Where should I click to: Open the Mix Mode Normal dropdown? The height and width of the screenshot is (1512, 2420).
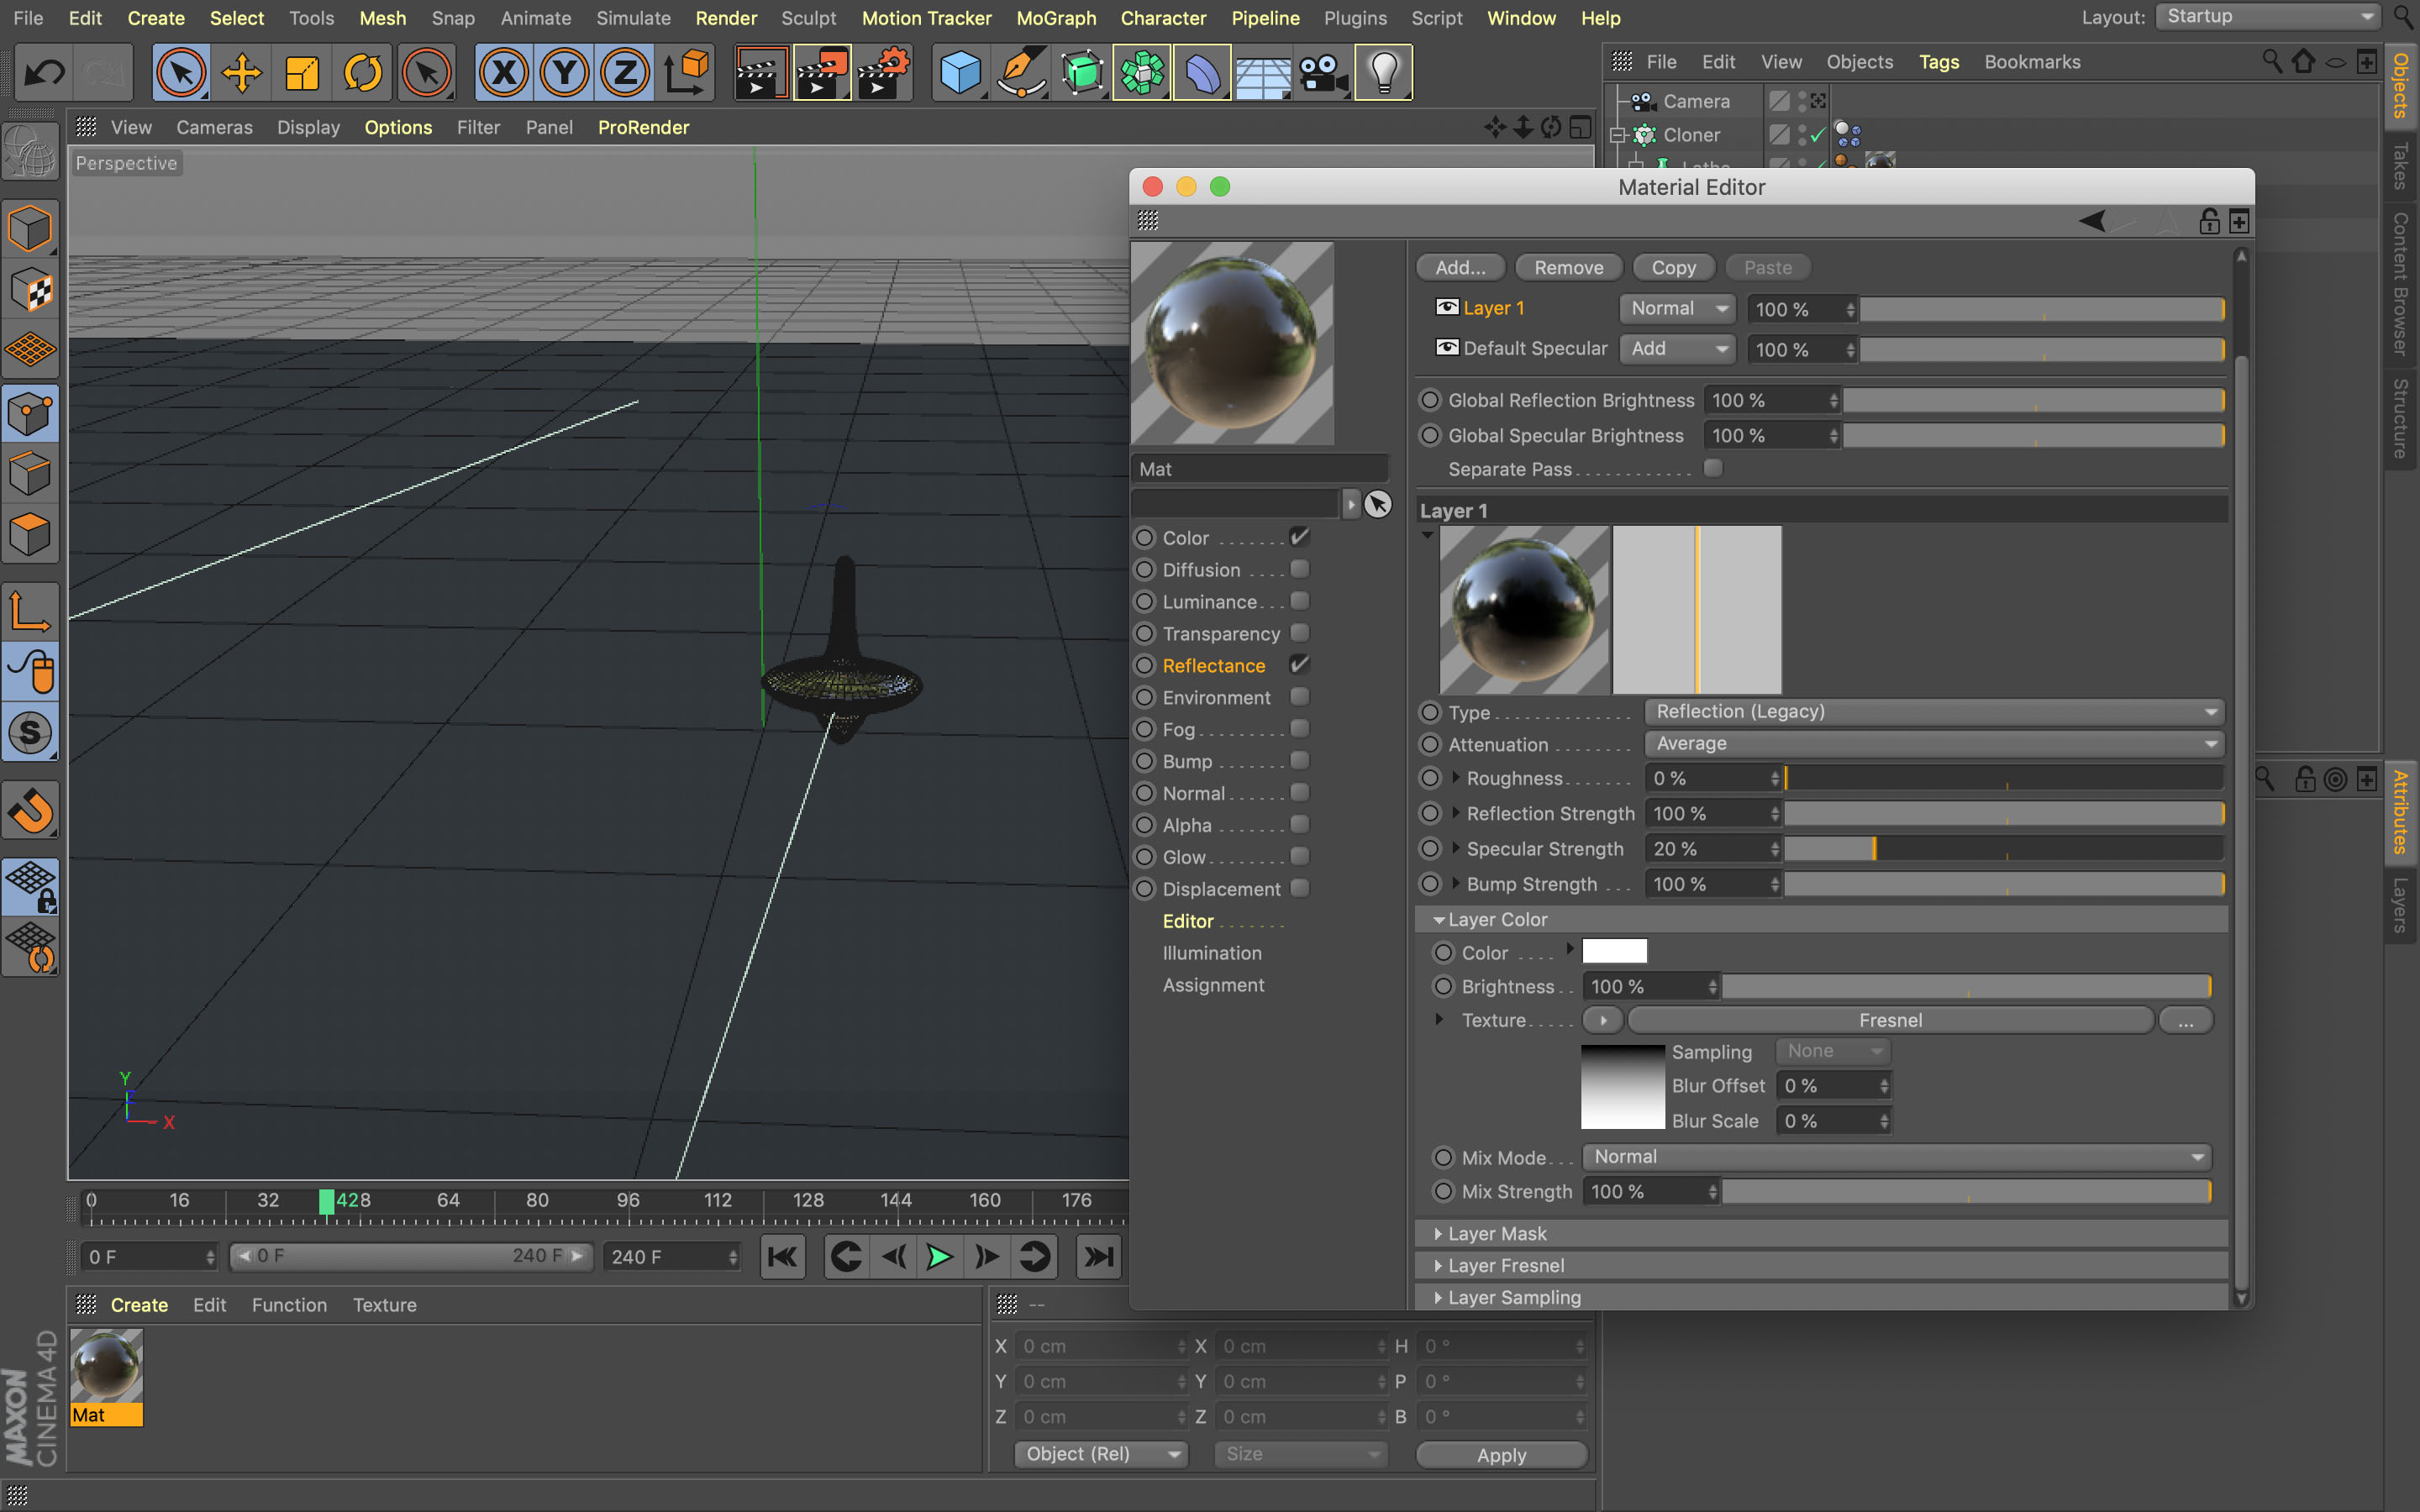click(1896, 1157)
